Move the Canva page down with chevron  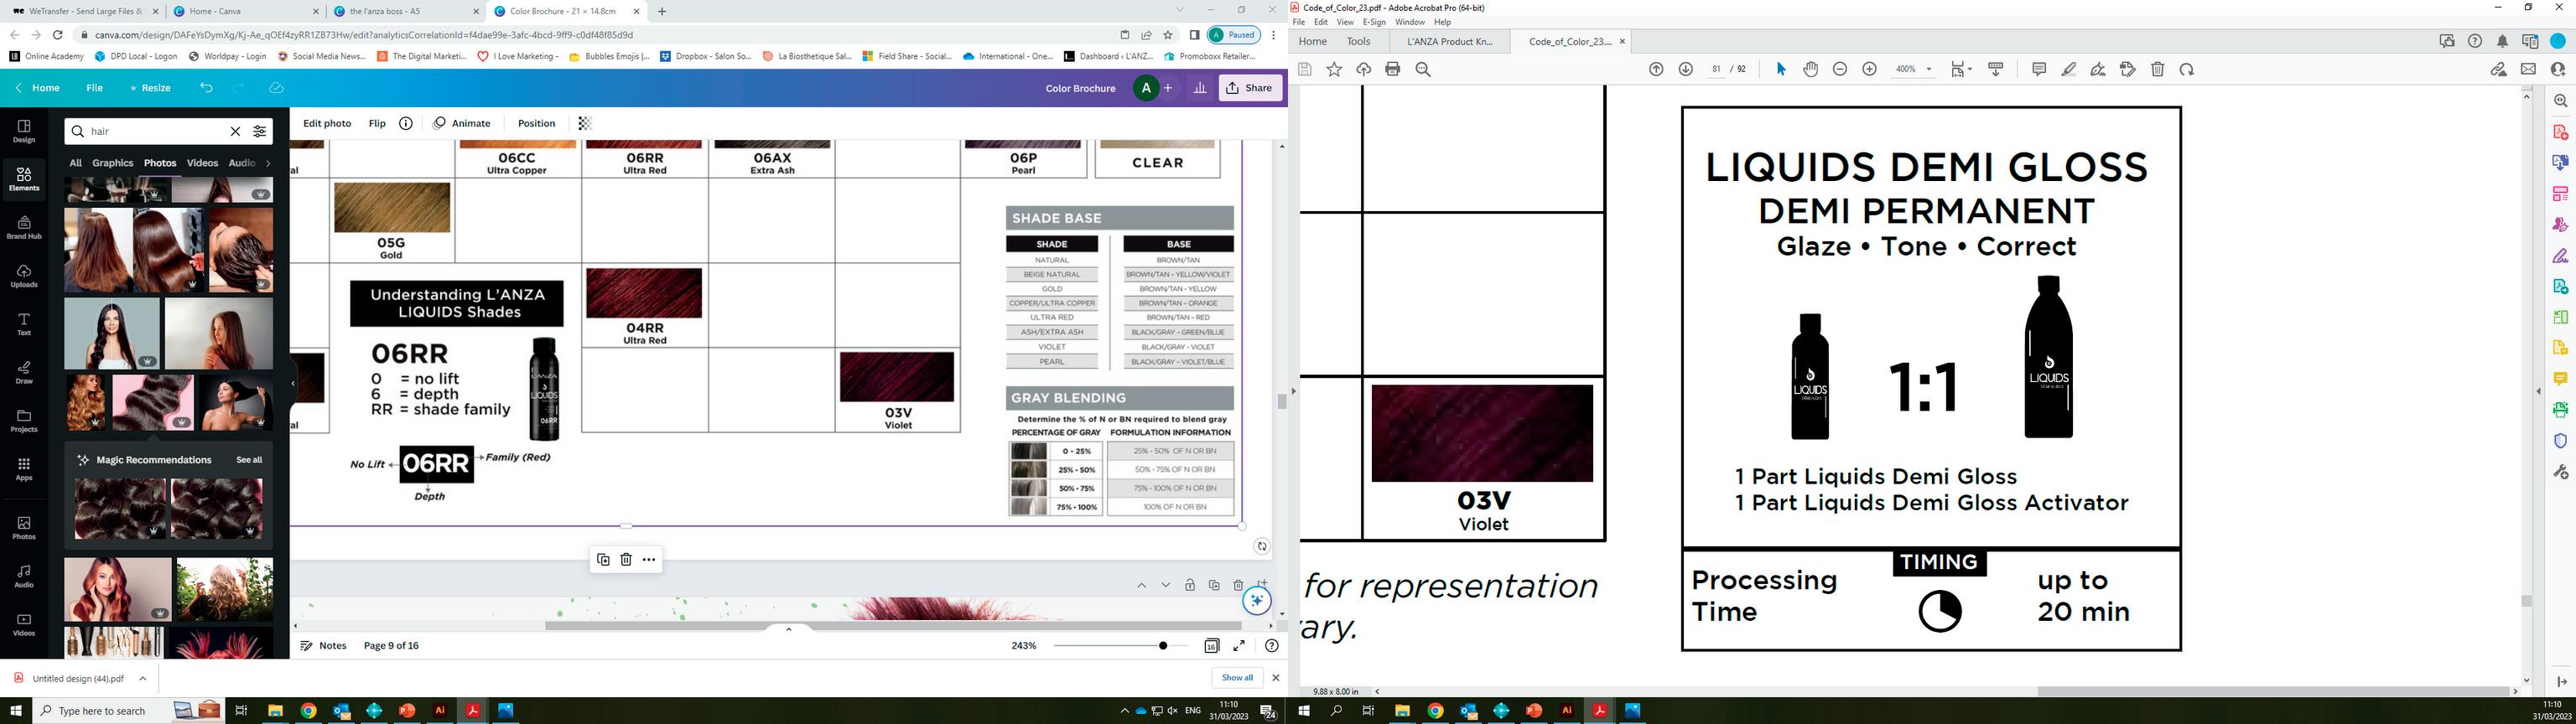1165,585
